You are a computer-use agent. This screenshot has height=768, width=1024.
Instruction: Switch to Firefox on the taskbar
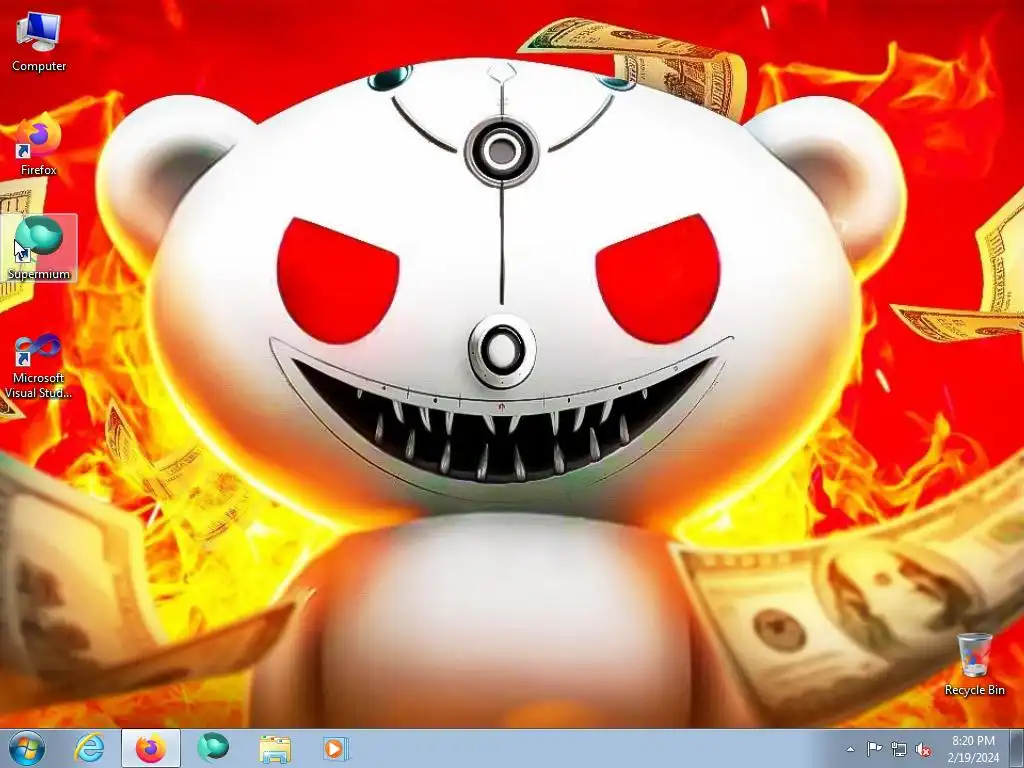pyautogui.click(x=151, y=748)
